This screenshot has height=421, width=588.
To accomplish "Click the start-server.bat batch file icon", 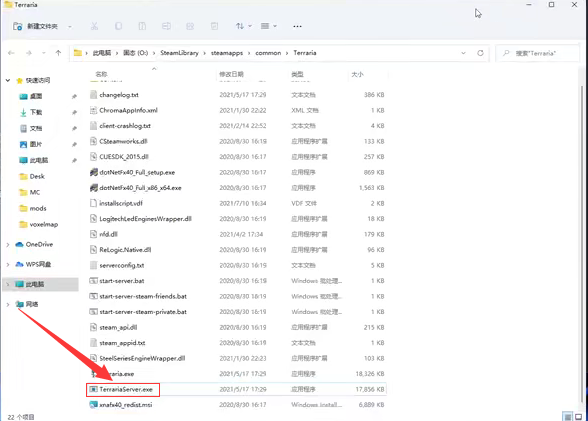I will (93, 281).
